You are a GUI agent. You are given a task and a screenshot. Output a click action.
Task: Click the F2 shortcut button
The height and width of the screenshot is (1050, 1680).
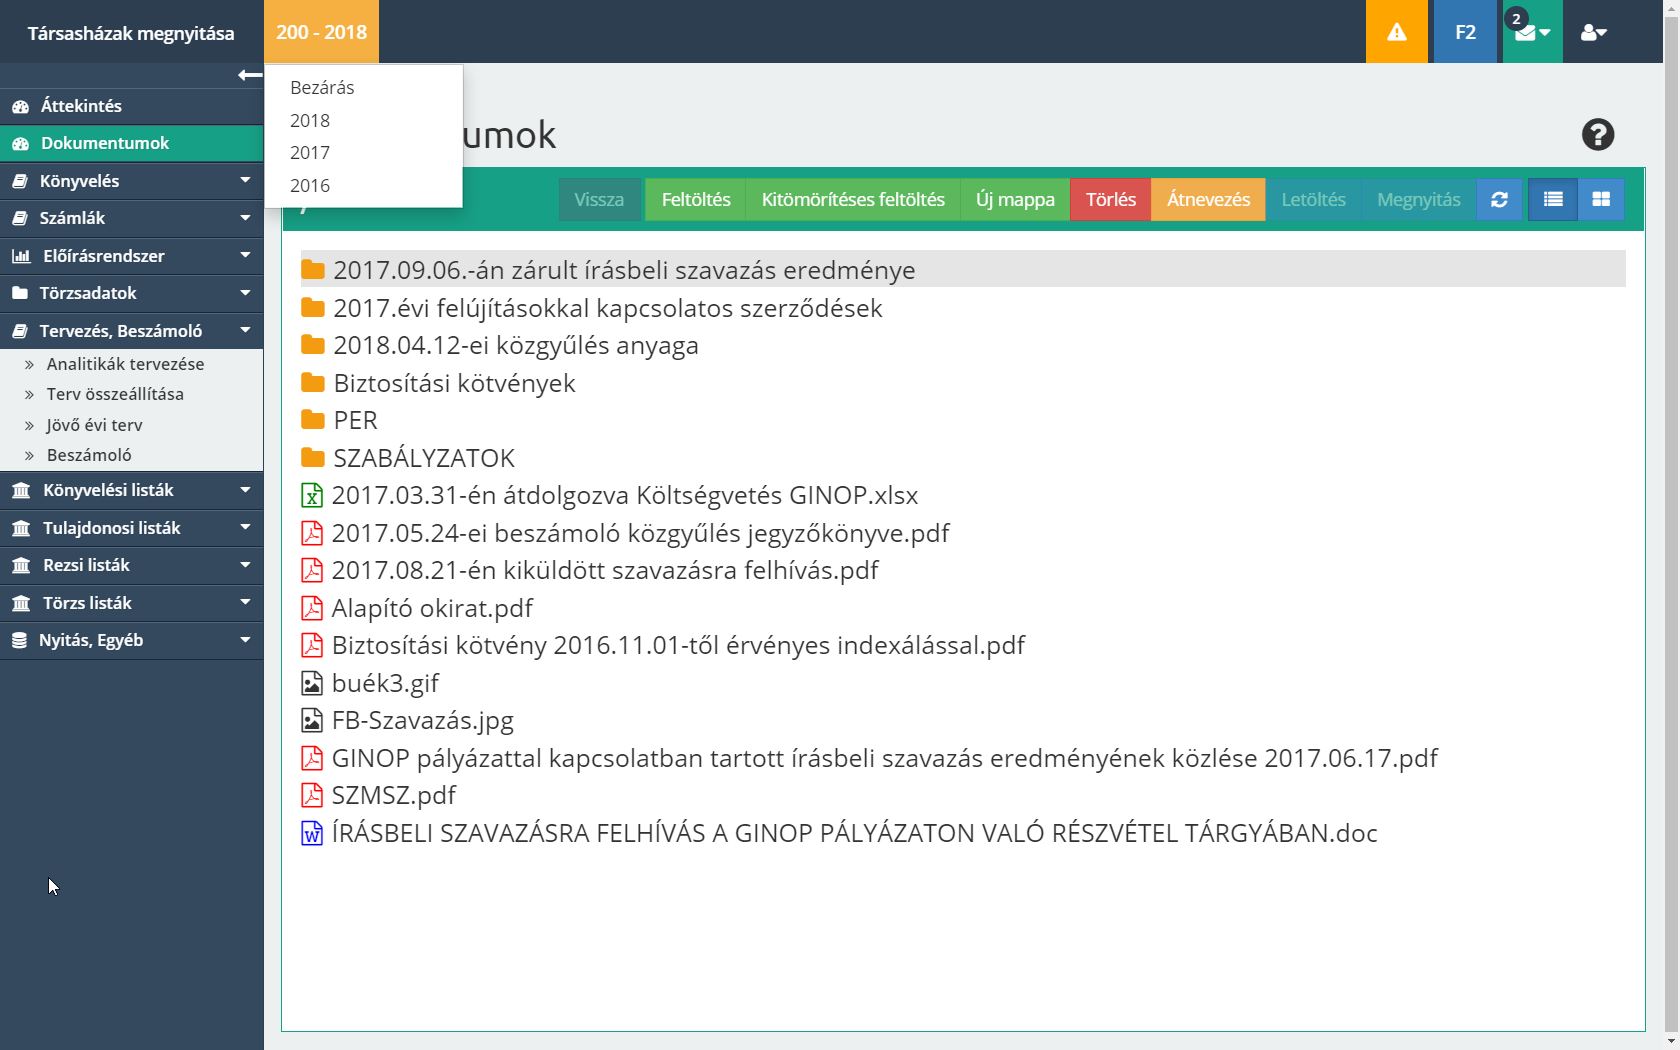click(1464, 32)
